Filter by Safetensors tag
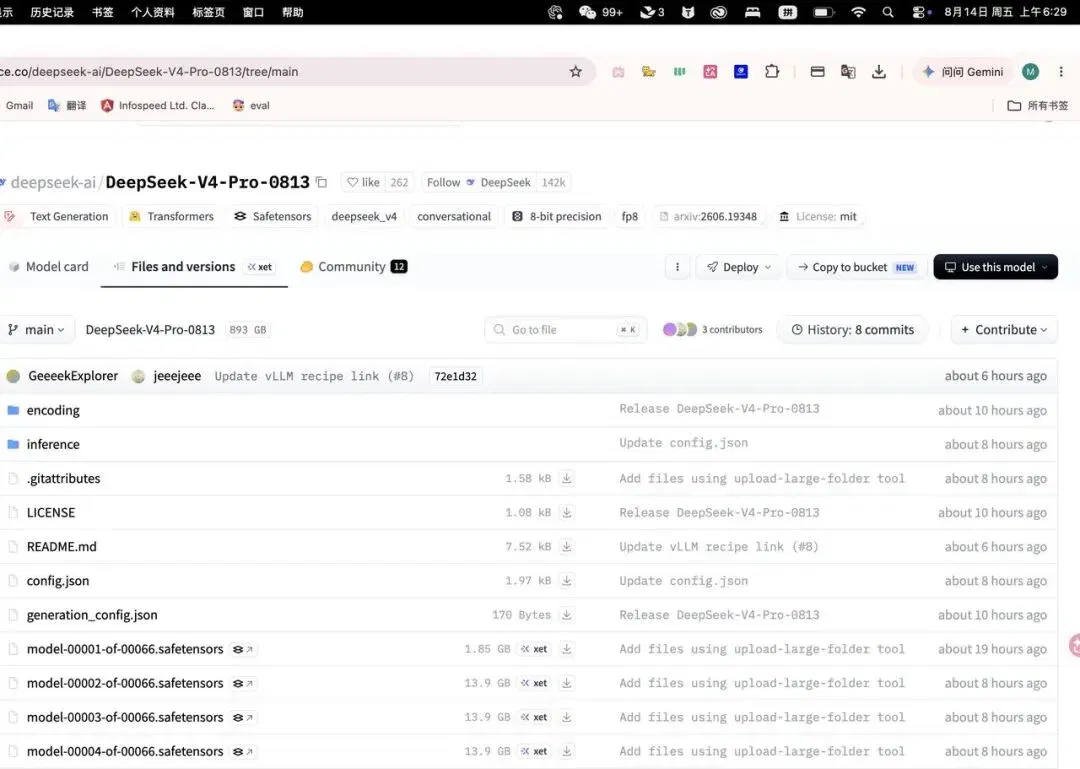 pos(272,216)
